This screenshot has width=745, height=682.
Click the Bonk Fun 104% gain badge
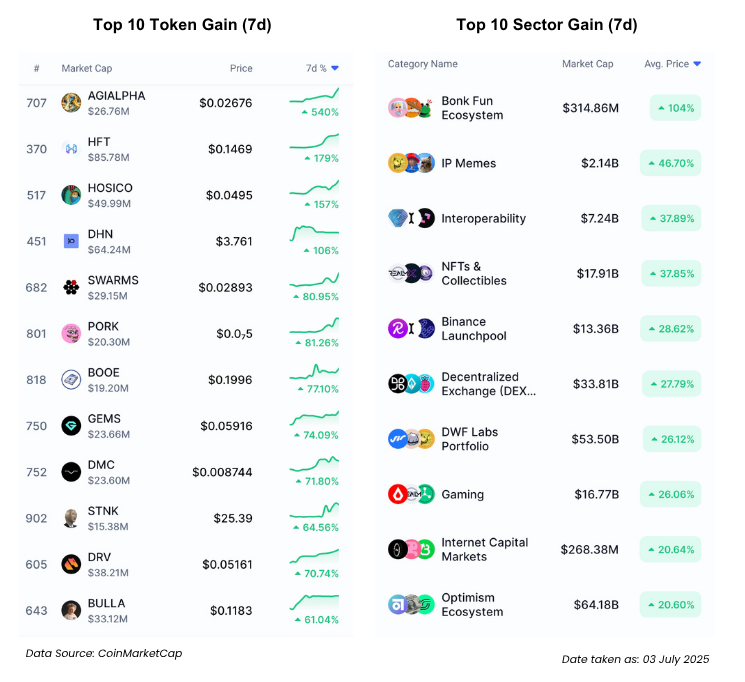point(675,108)
